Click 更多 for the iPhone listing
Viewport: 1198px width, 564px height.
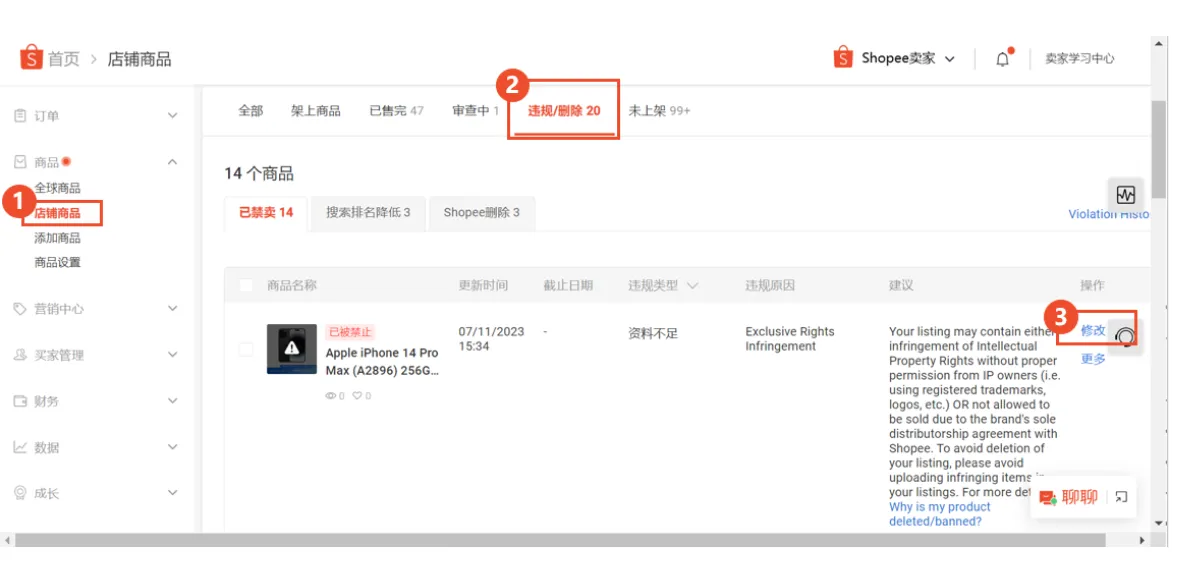click(1093, 358)
